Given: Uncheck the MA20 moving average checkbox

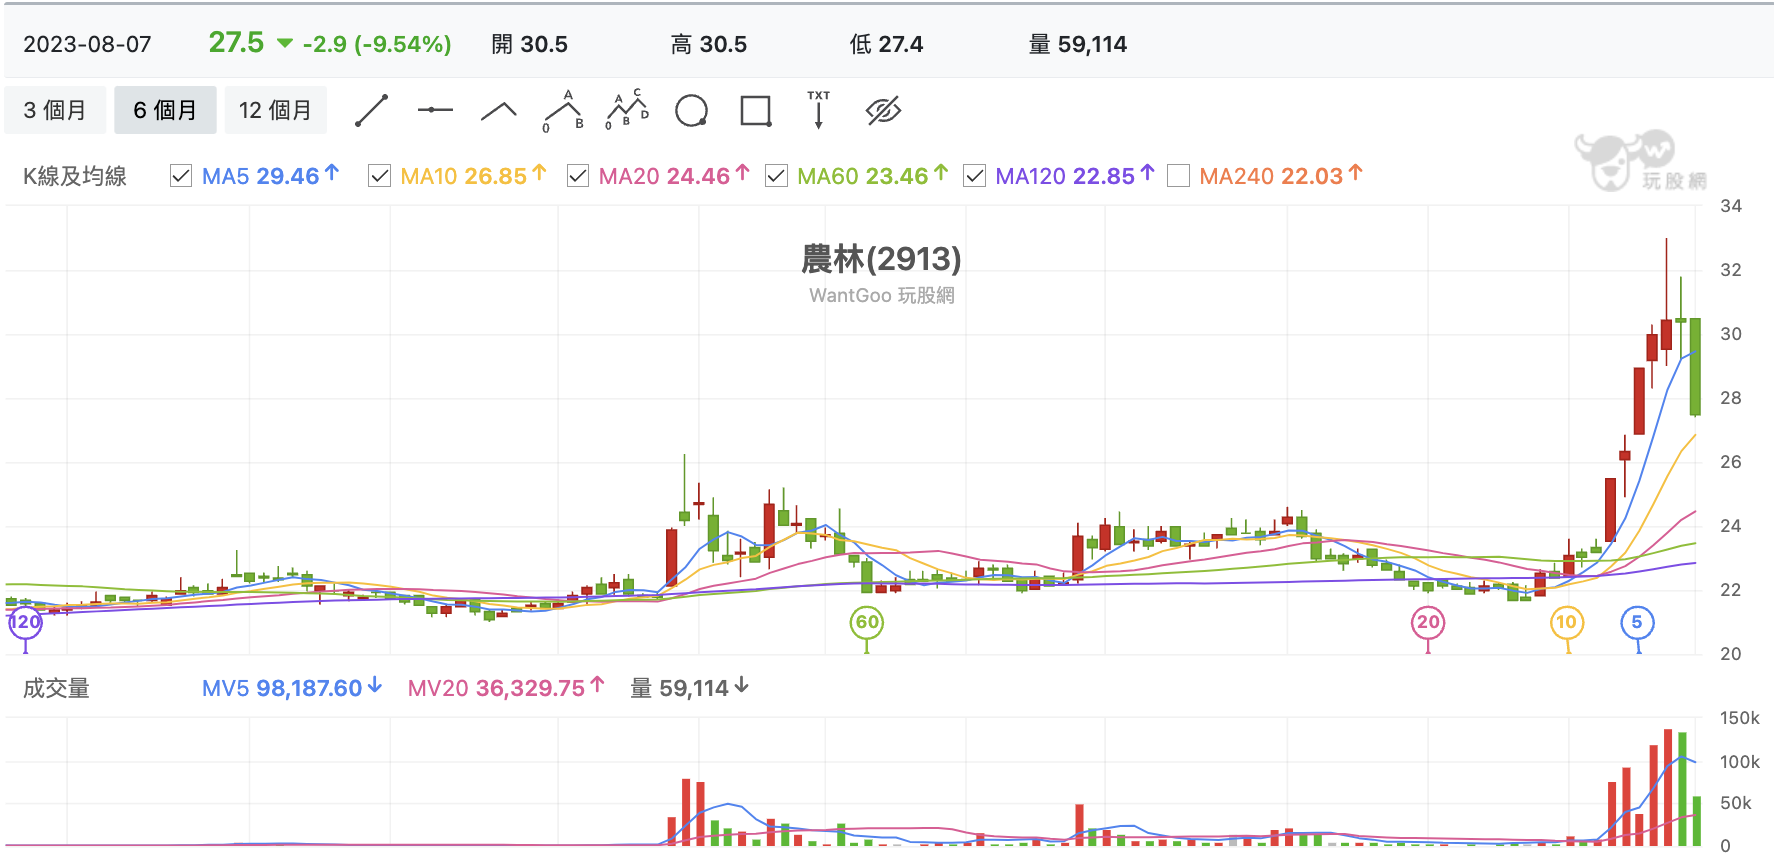Looking at the screenshot, I should (x=577, y=176).
